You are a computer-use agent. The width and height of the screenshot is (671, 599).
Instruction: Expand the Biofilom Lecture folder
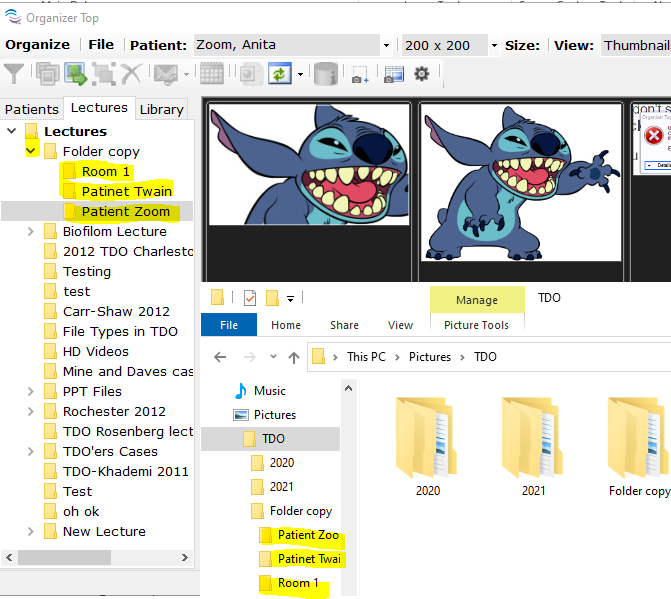tap(31, 231)
